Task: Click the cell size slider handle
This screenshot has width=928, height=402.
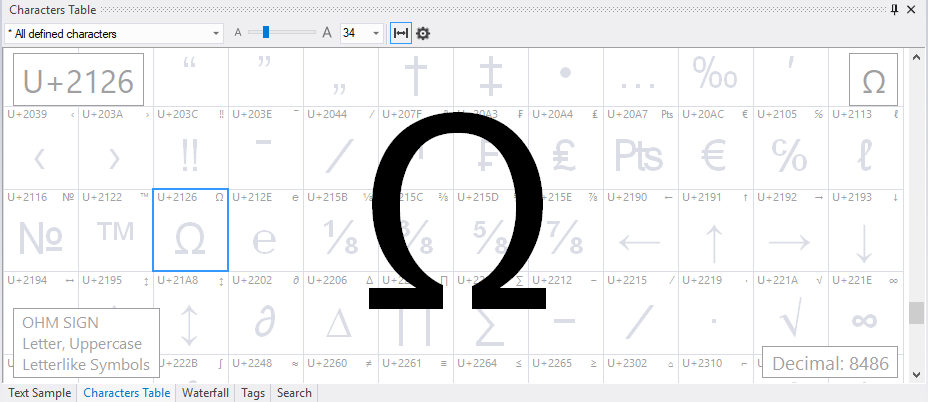Action: (266, 33)
